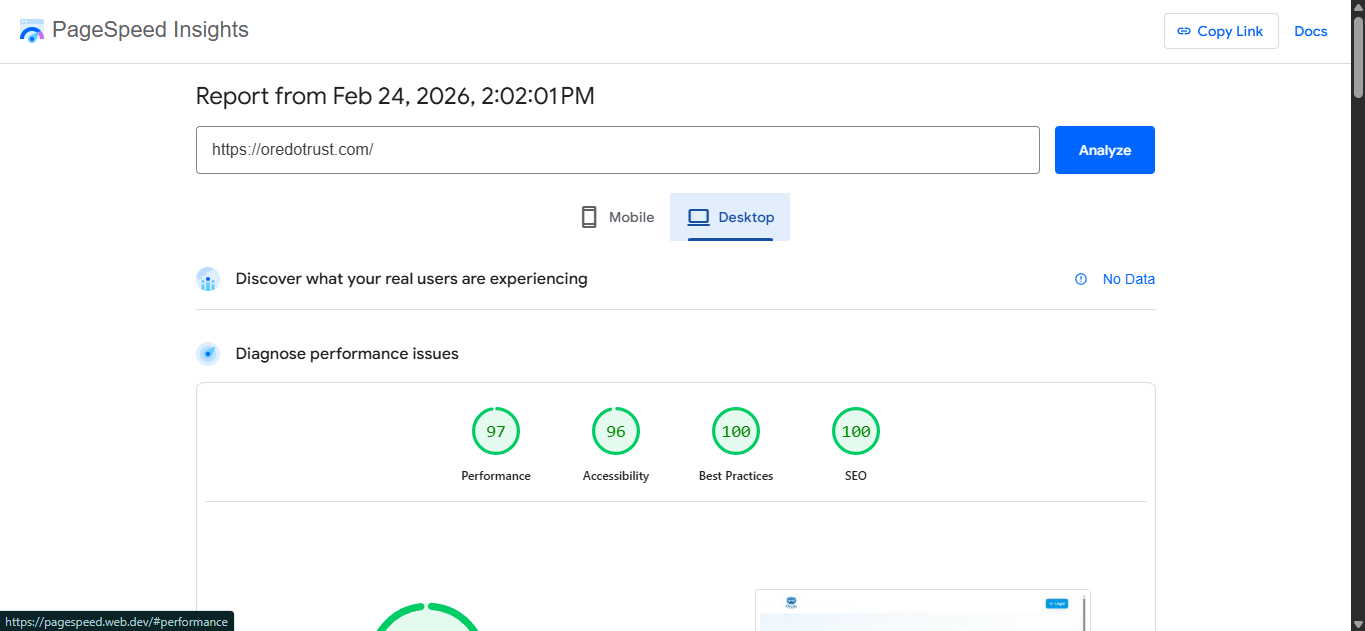Click the Analyze button
This screenshot has height=631, width=1365.
click(x=1105, y=150)
